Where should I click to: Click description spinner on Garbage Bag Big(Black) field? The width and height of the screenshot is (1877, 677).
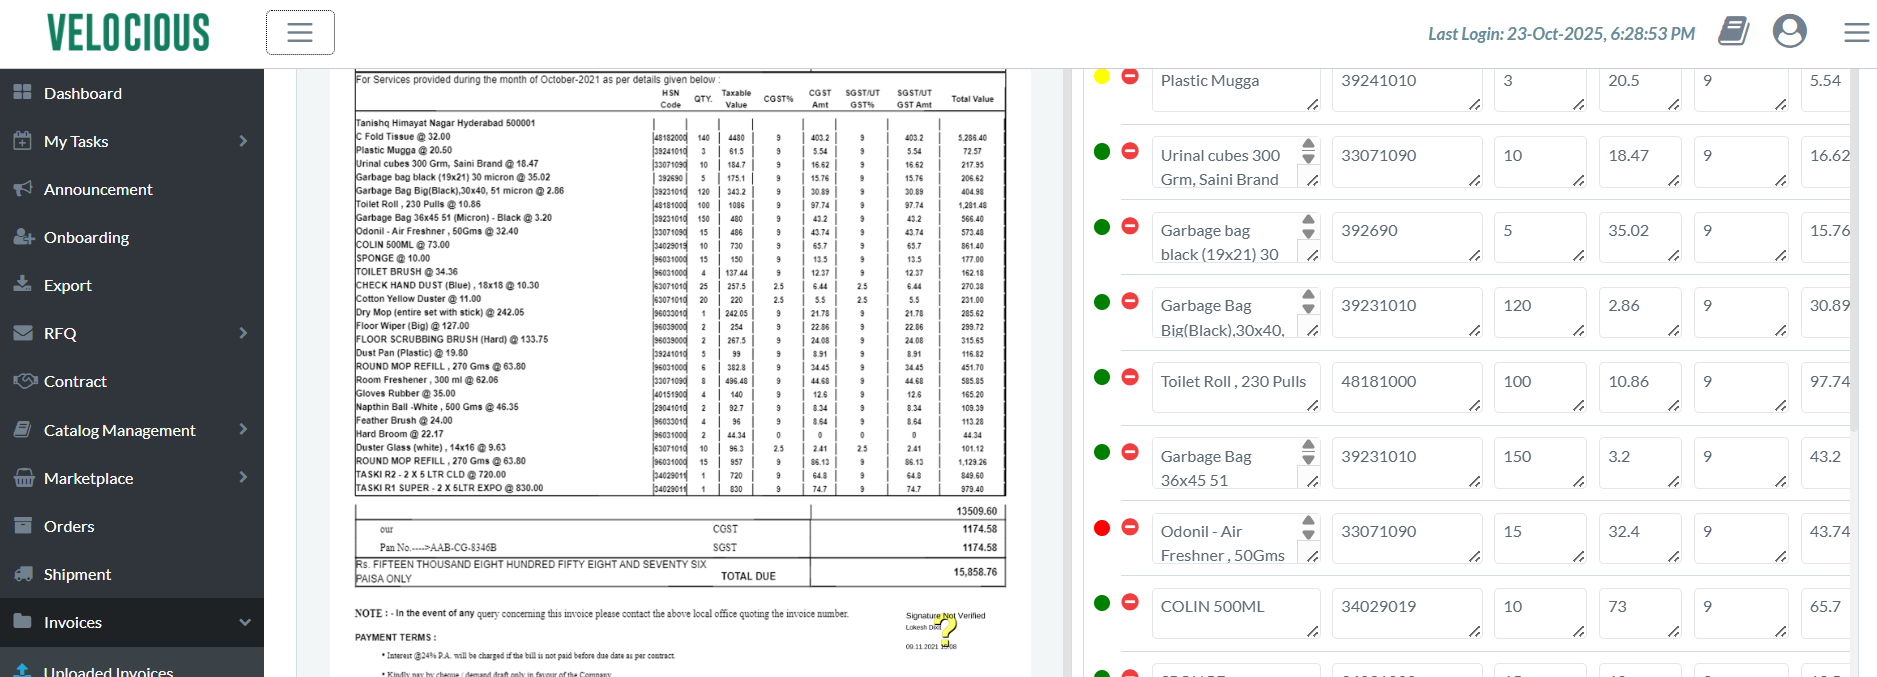[x=1308, y=301]
